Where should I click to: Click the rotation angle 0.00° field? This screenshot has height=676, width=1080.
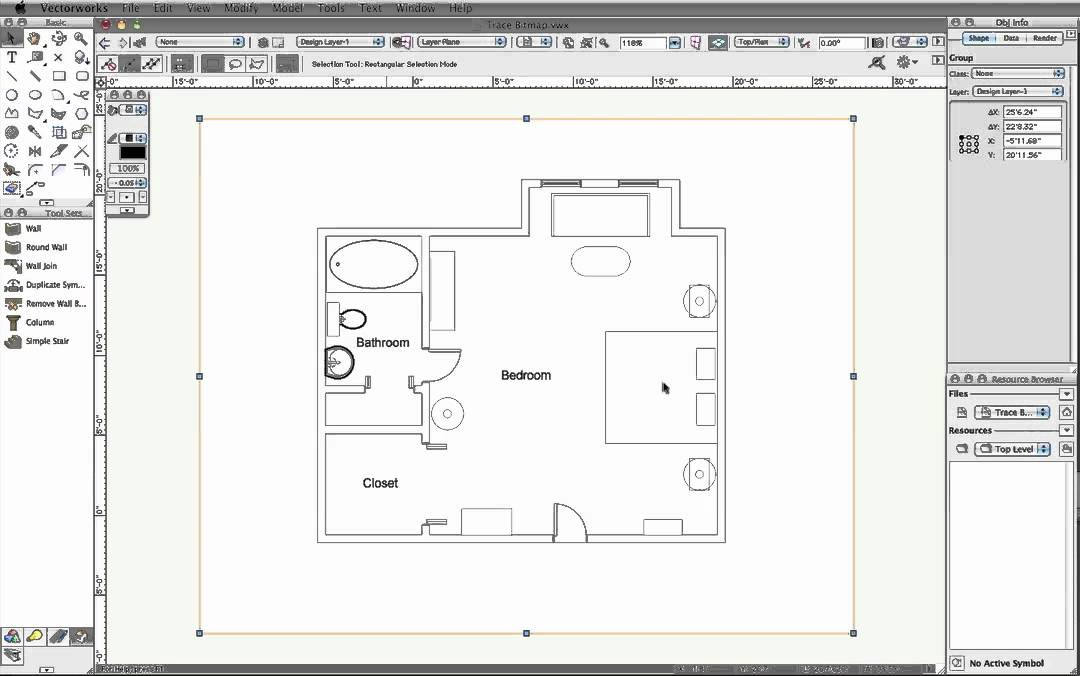click(x=841, y=43)
